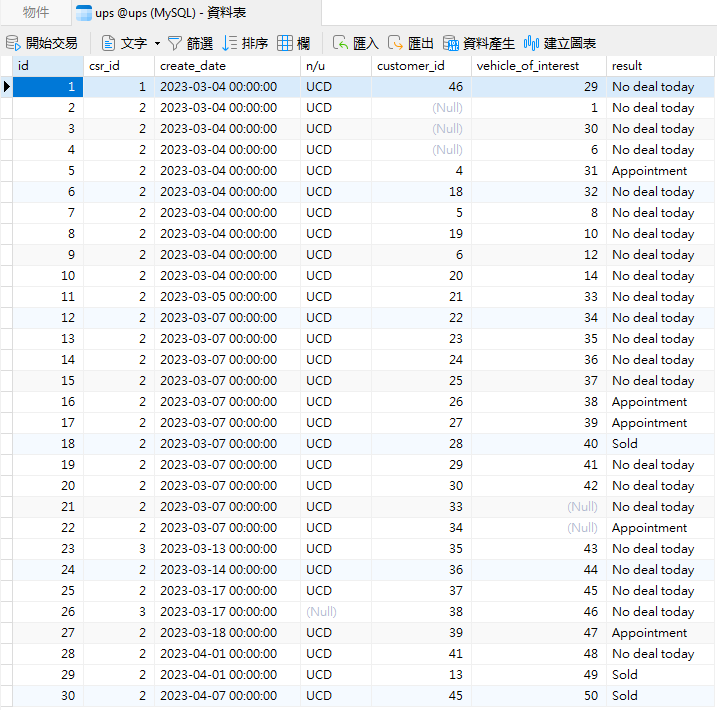Click the create_date column header
The height and width of the screenshot is (710, 717).
click(226, 65)
